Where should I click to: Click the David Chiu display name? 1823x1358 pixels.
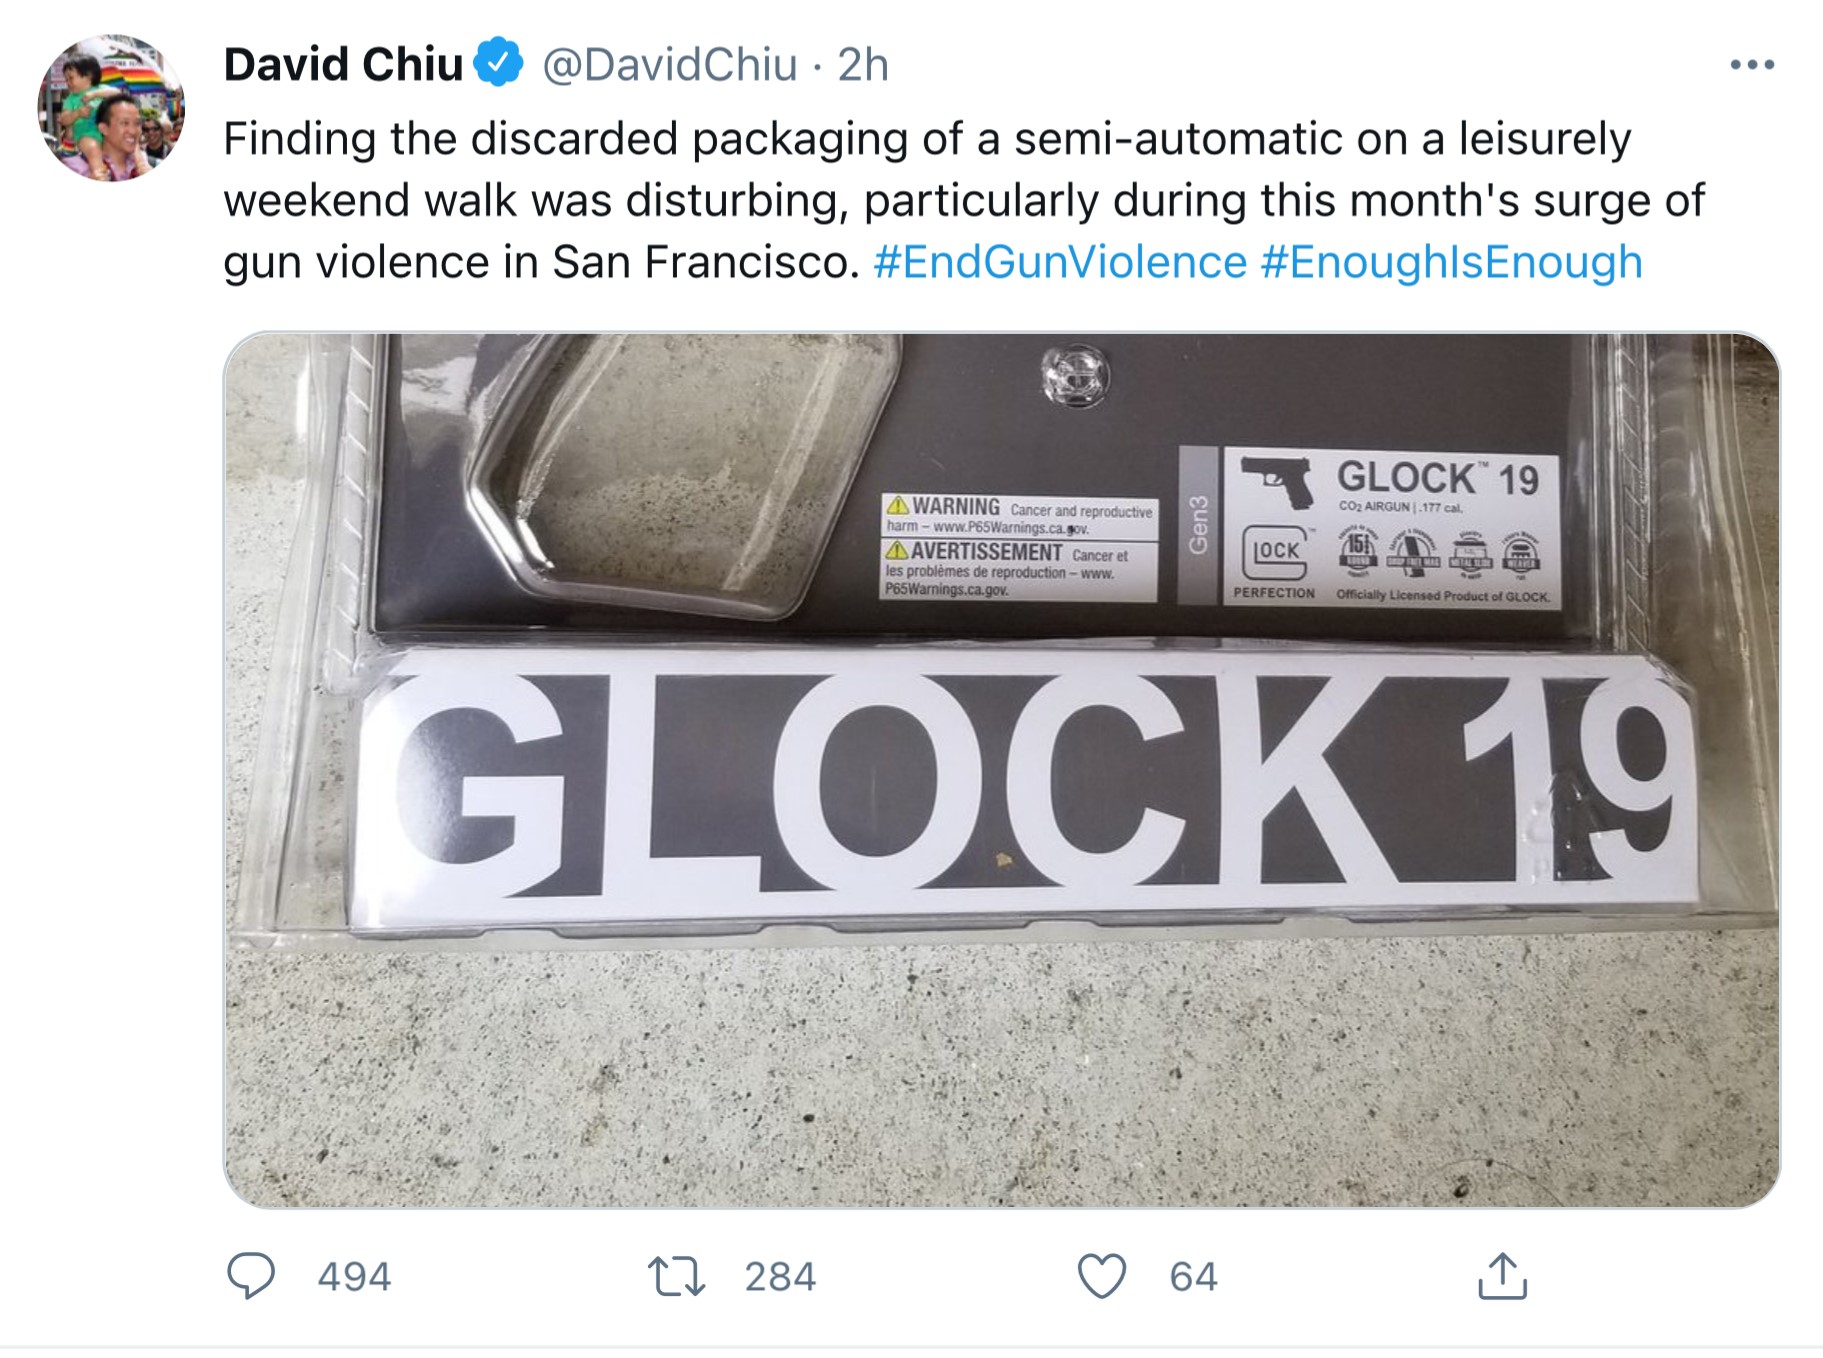(x=343, y=65)
